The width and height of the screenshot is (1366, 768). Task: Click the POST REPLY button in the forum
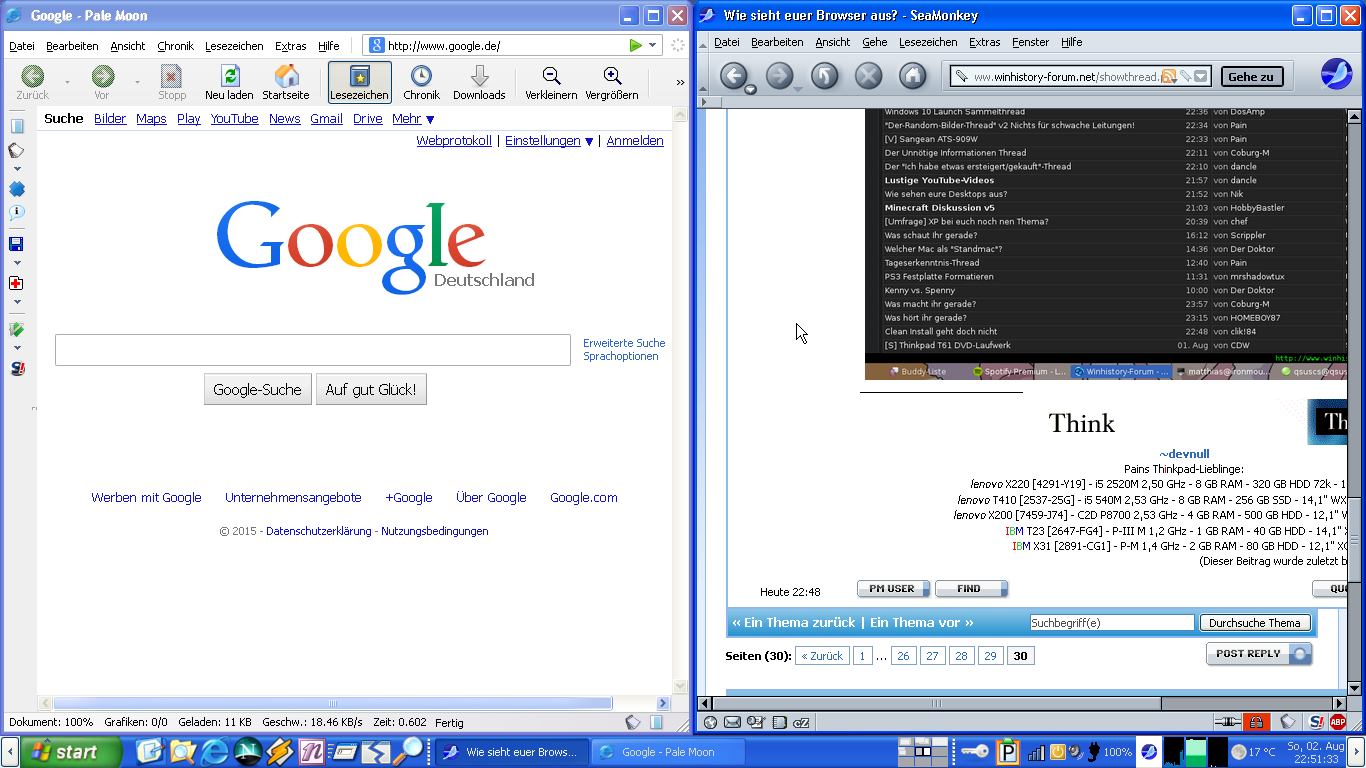(1258, 654)
